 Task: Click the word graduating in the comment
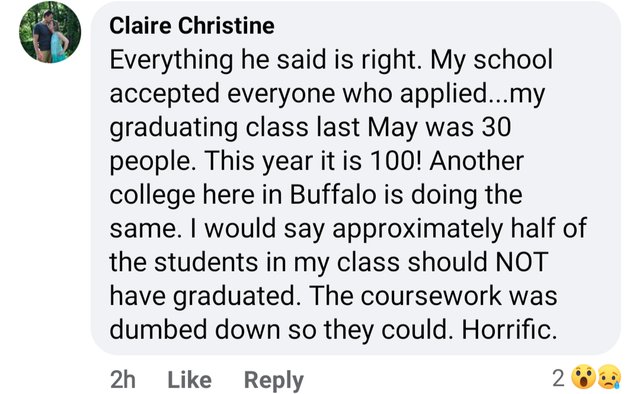(x=174, y=129)
